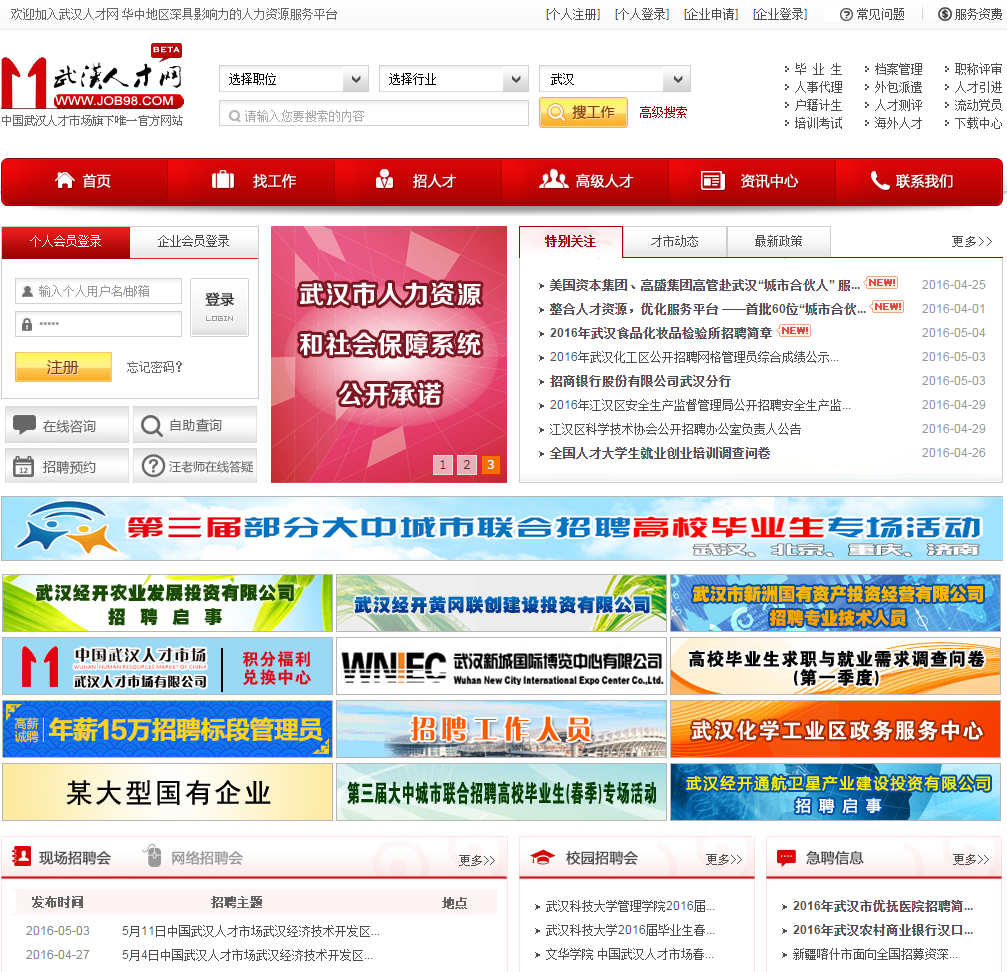1007x972 pixels.
Task: Click the red speech icon for 急聘信息
Action: point(786,858)
